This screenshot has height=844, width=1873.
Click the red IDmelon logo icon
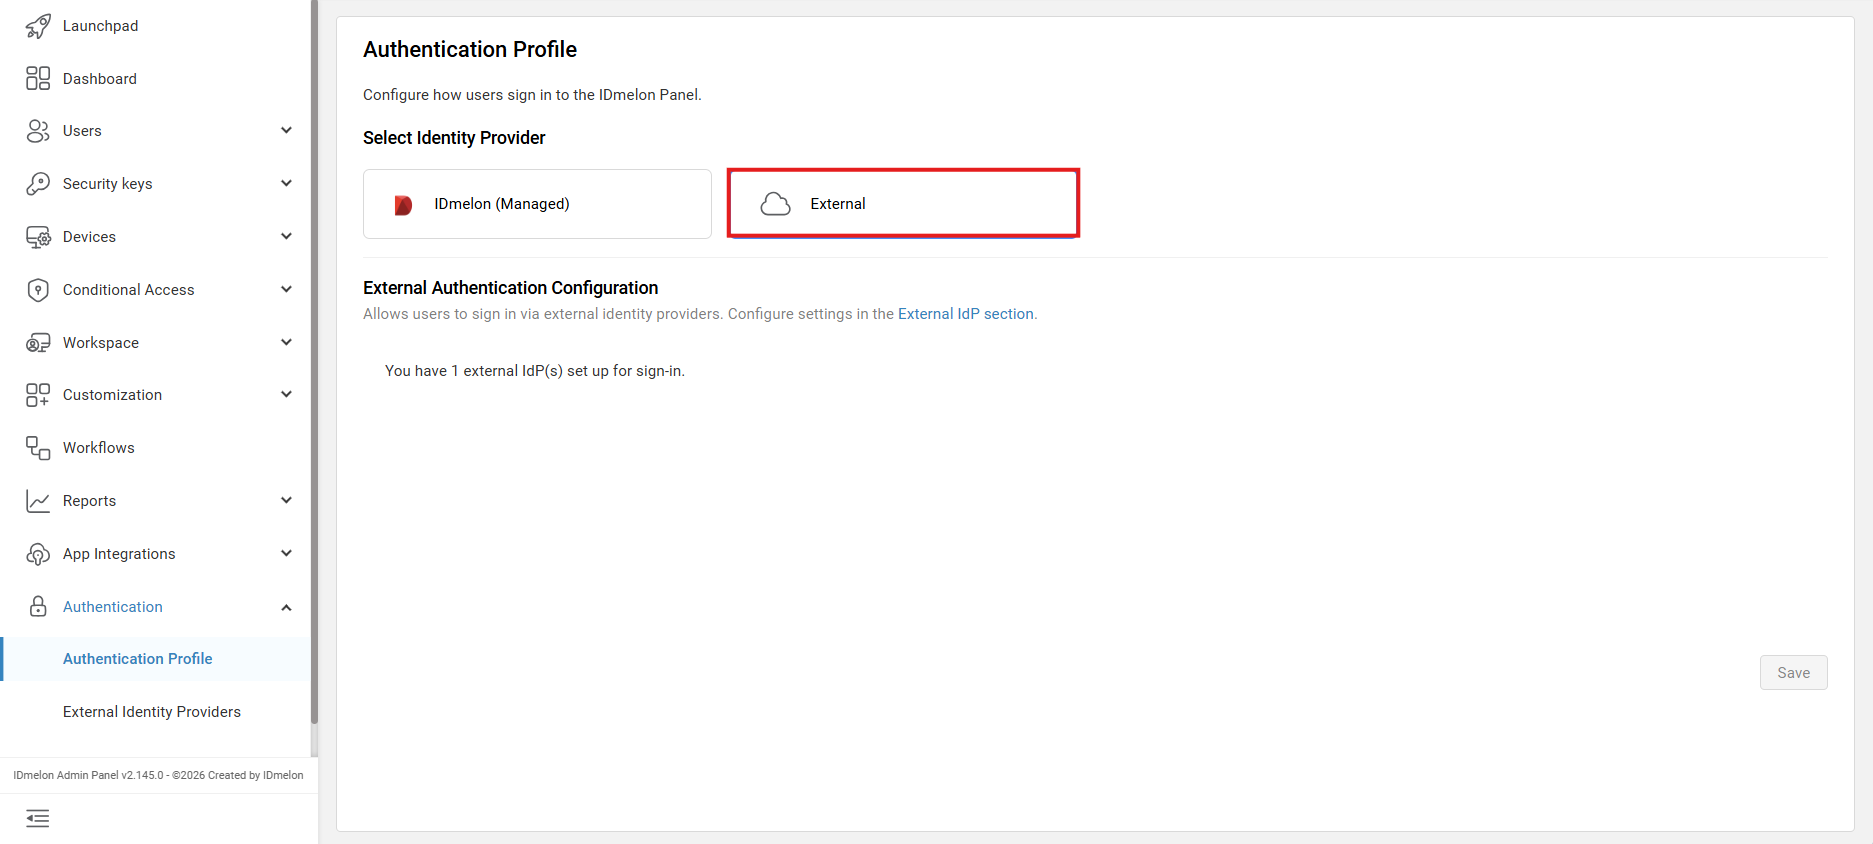pos(403,205)
